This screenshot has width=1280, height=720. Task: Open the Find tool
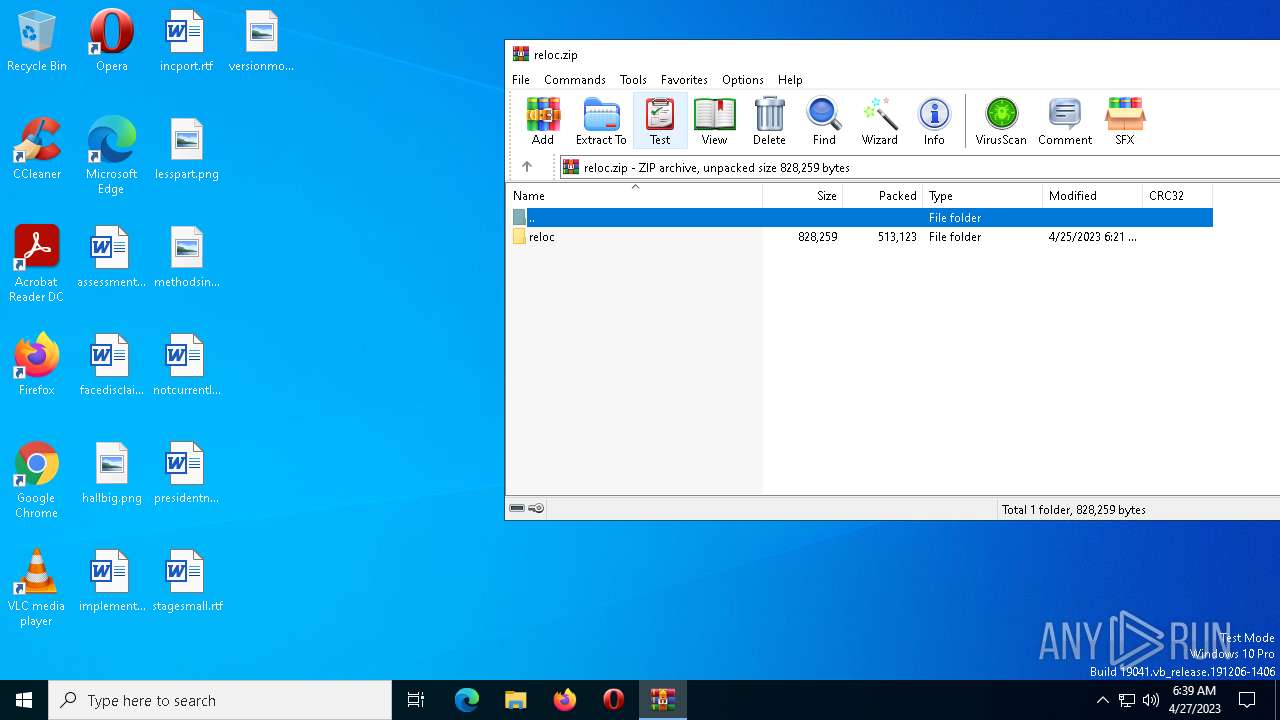tap(824, 121)
